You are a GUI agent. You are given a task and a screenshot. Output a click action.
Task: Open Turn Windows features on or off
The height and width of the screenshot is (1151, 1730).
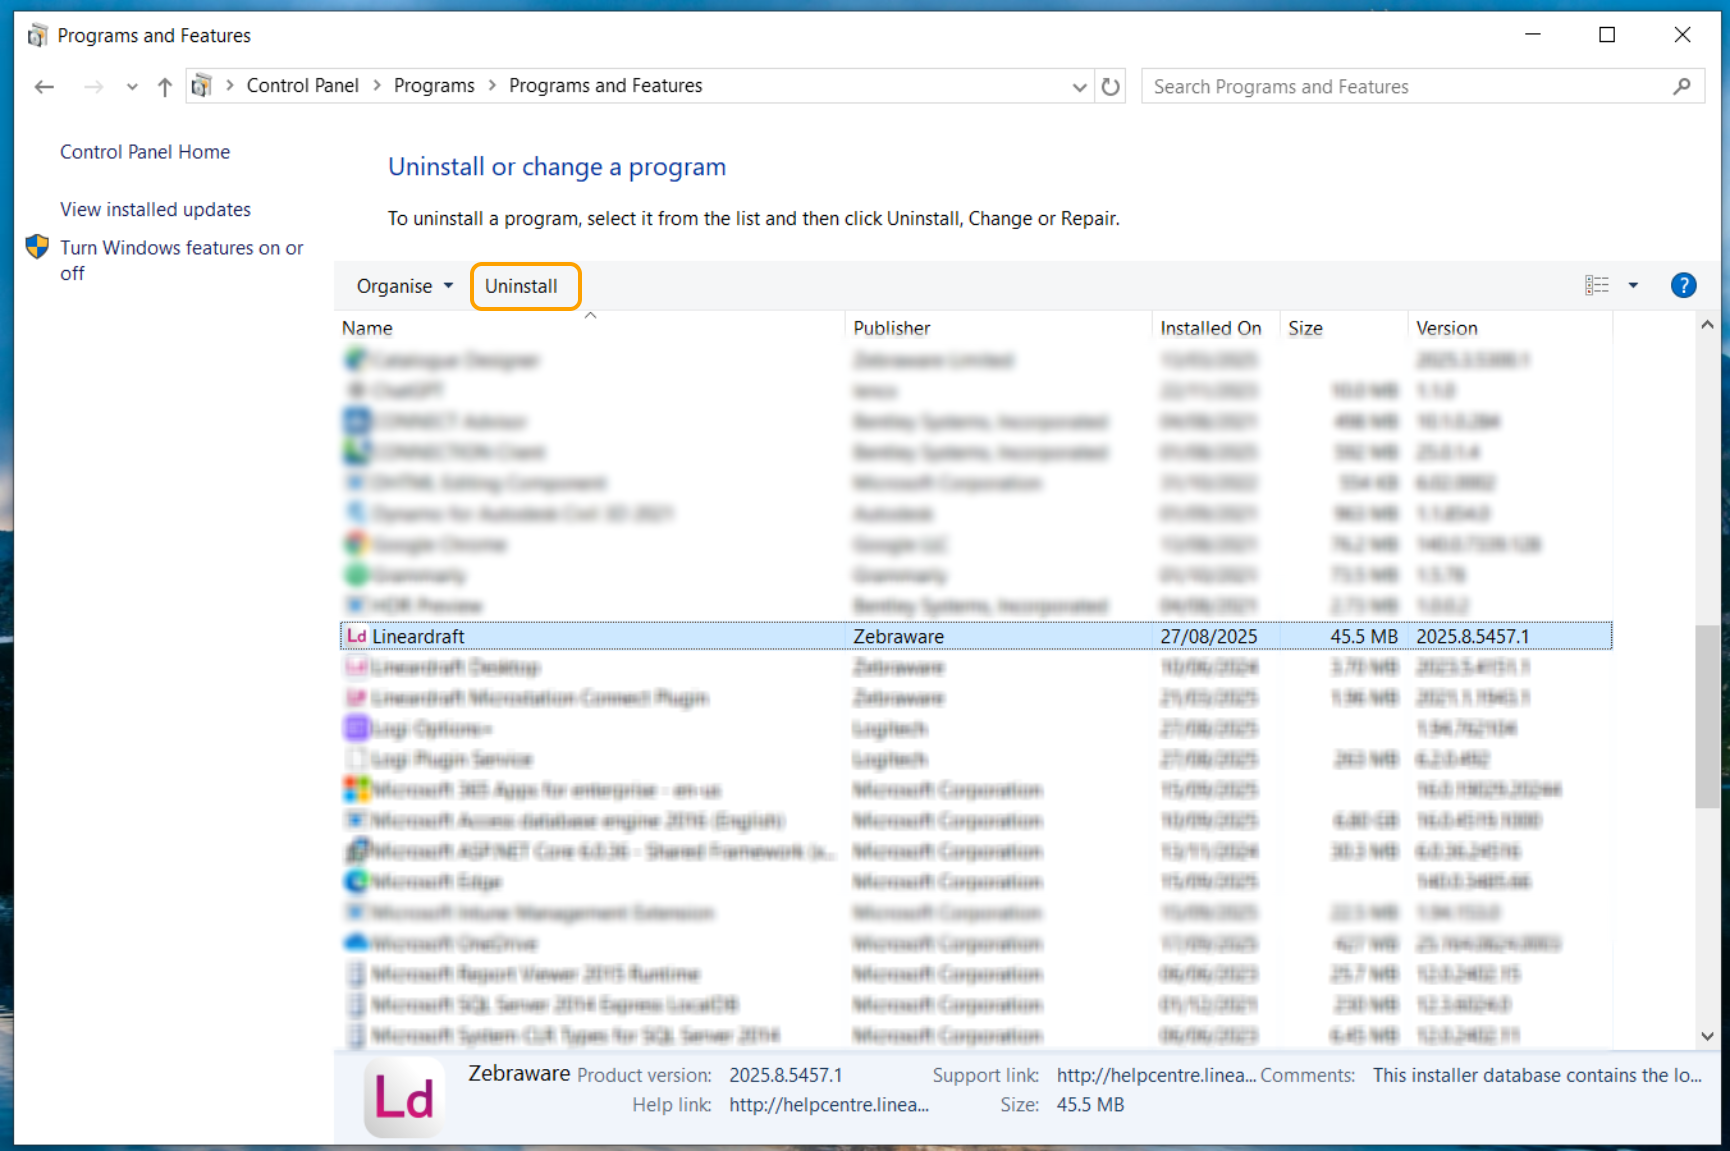click(x=181, y=260)
